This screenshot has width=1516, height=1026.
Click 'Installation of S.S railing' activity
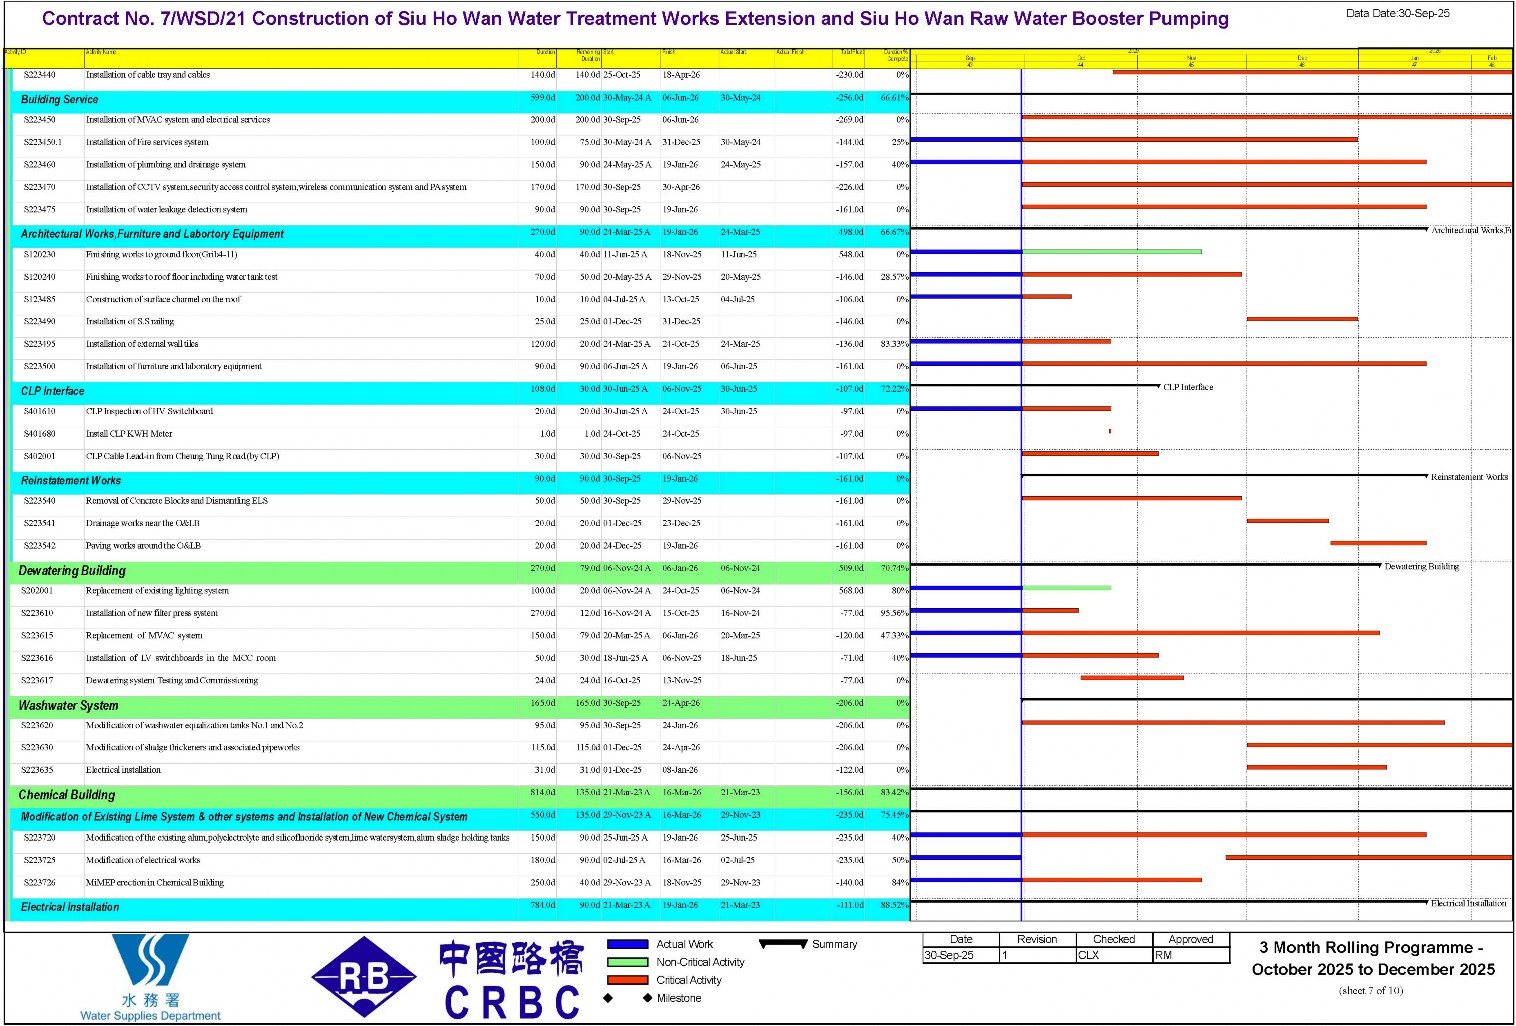tap(130, 322)
